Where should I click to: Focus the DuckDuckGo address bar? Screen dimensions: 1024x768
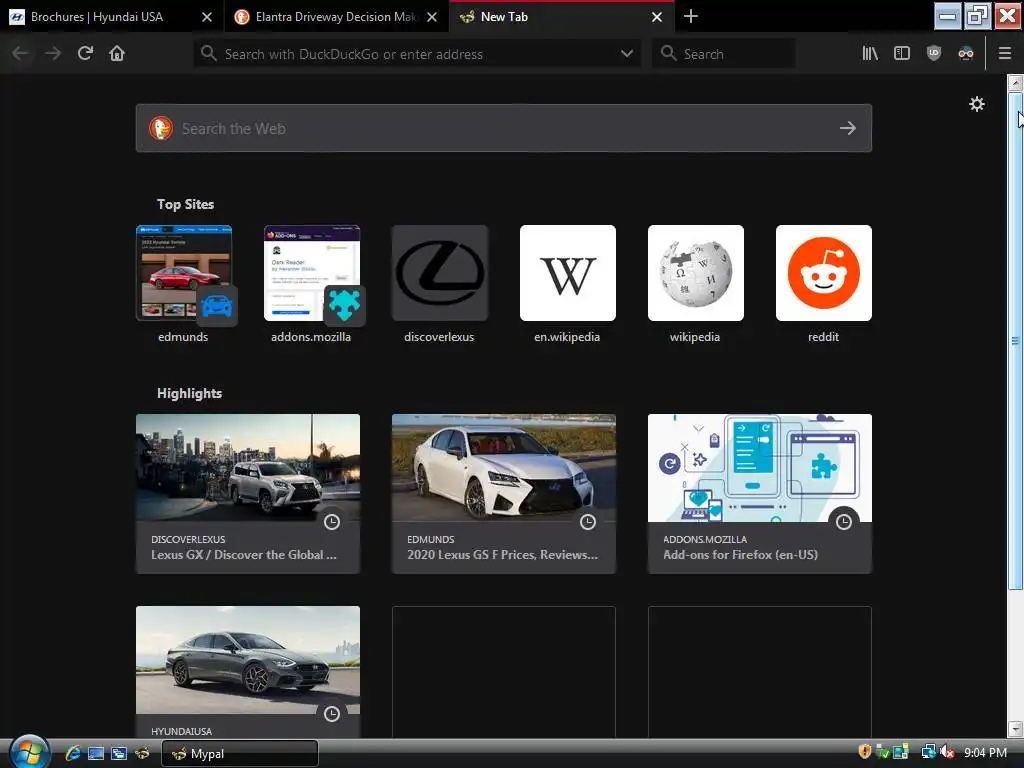pos(417,54)
